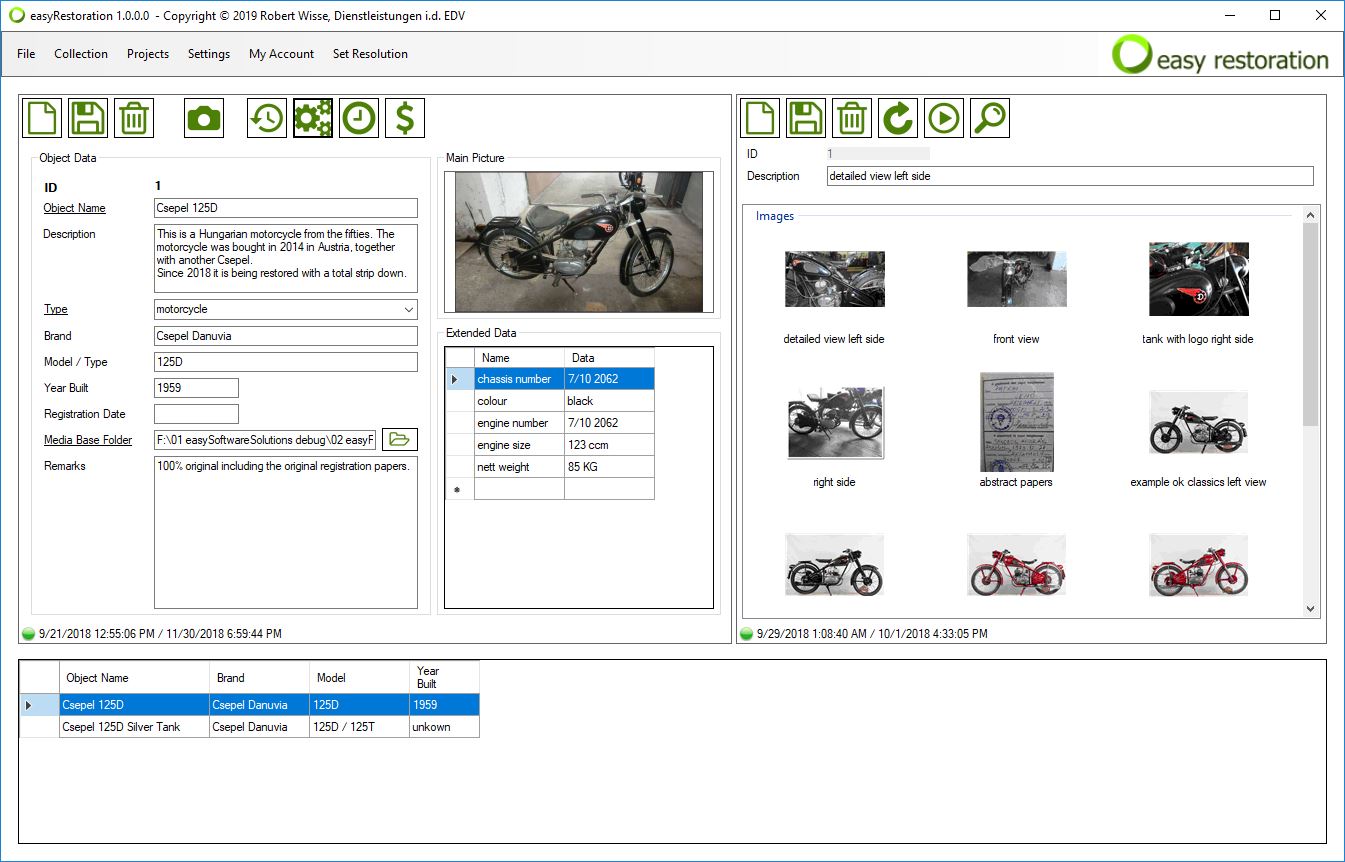This screenshot has height=862, width=1345.
Task: Click into the Remarks text area
Action: click(286, 532)
